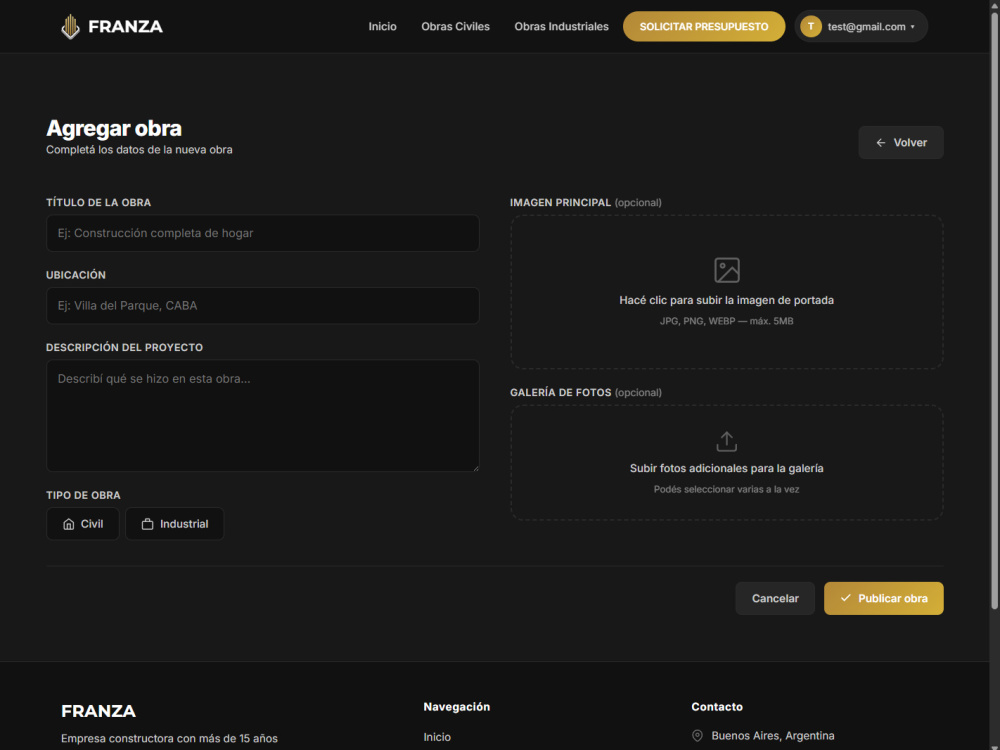1000x750 pixels.
Task: Click the 'Agregar obra' heading
Action: [x=114, y=128]
